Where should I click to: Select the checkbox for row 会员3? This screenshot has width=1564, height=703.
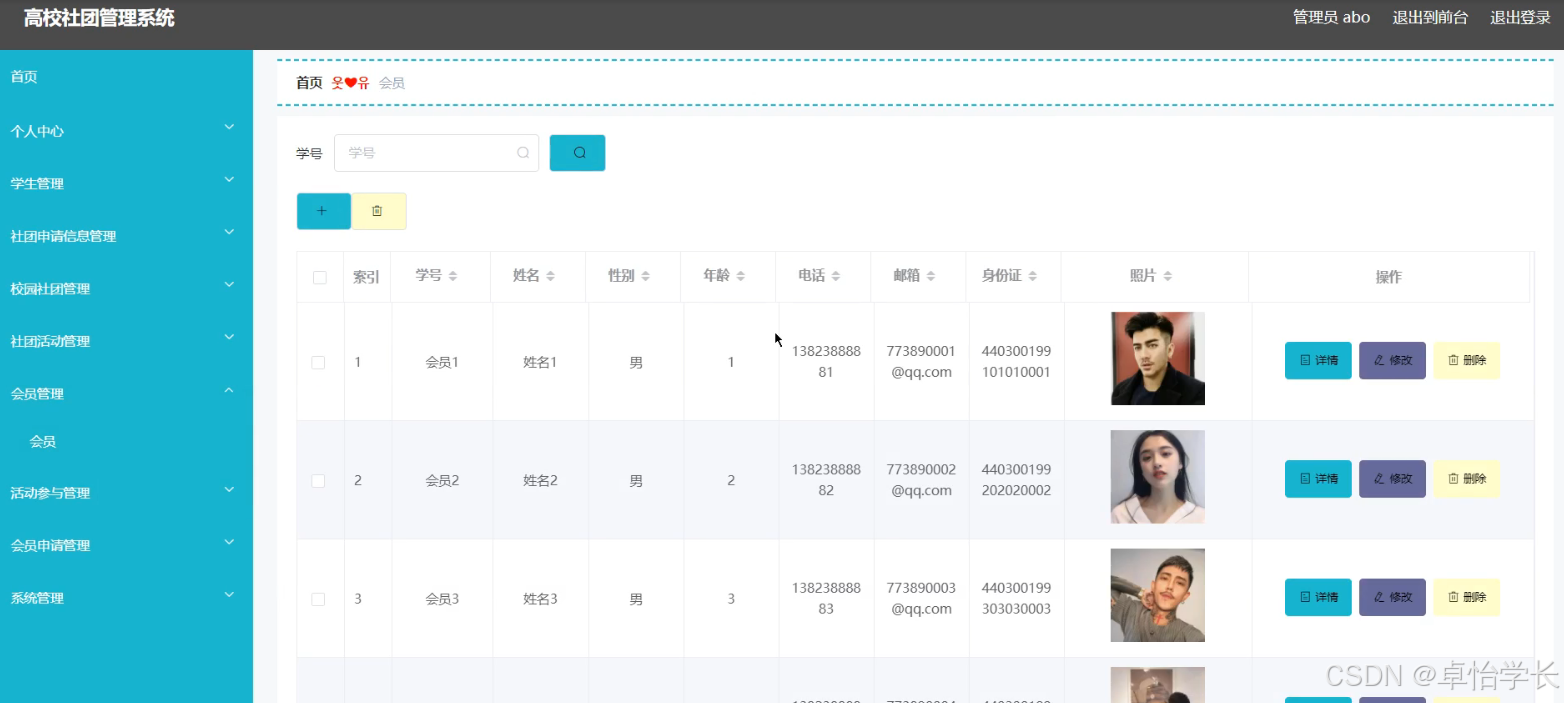318,599
